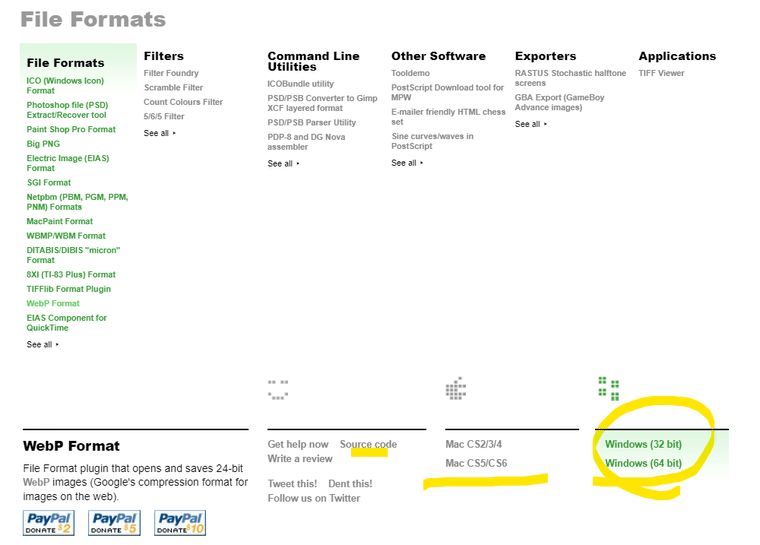This screenshot has height=545, width=760.
Task: Click the PayPal Donate $10 button
Action: click(x=181, y=523)
